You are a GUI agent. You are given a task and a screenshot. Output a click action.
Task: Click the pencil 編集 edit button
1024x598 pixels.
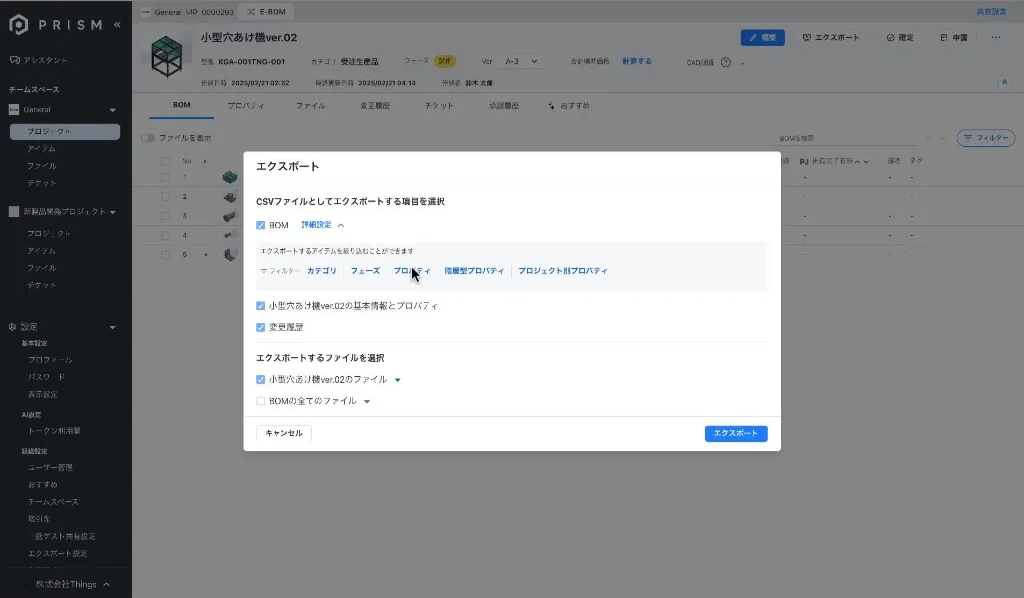pos(762,37)
